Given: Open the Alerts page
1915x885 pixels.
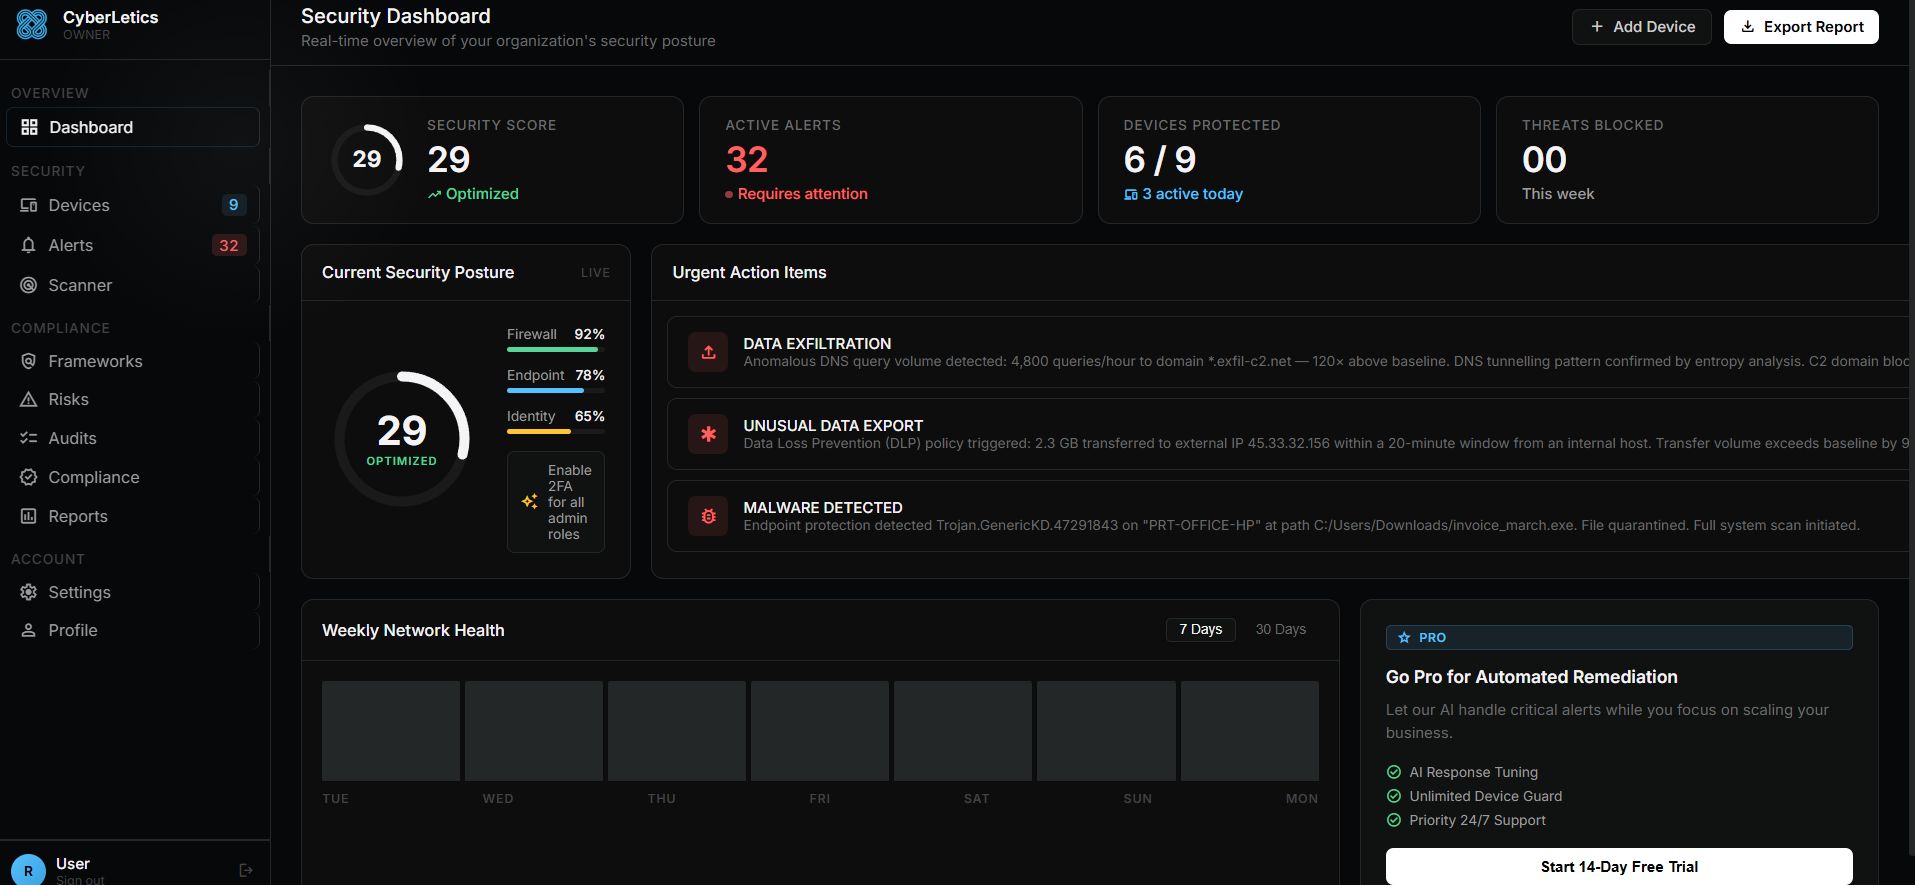Looking at the screenshot, I should point(133,245).
